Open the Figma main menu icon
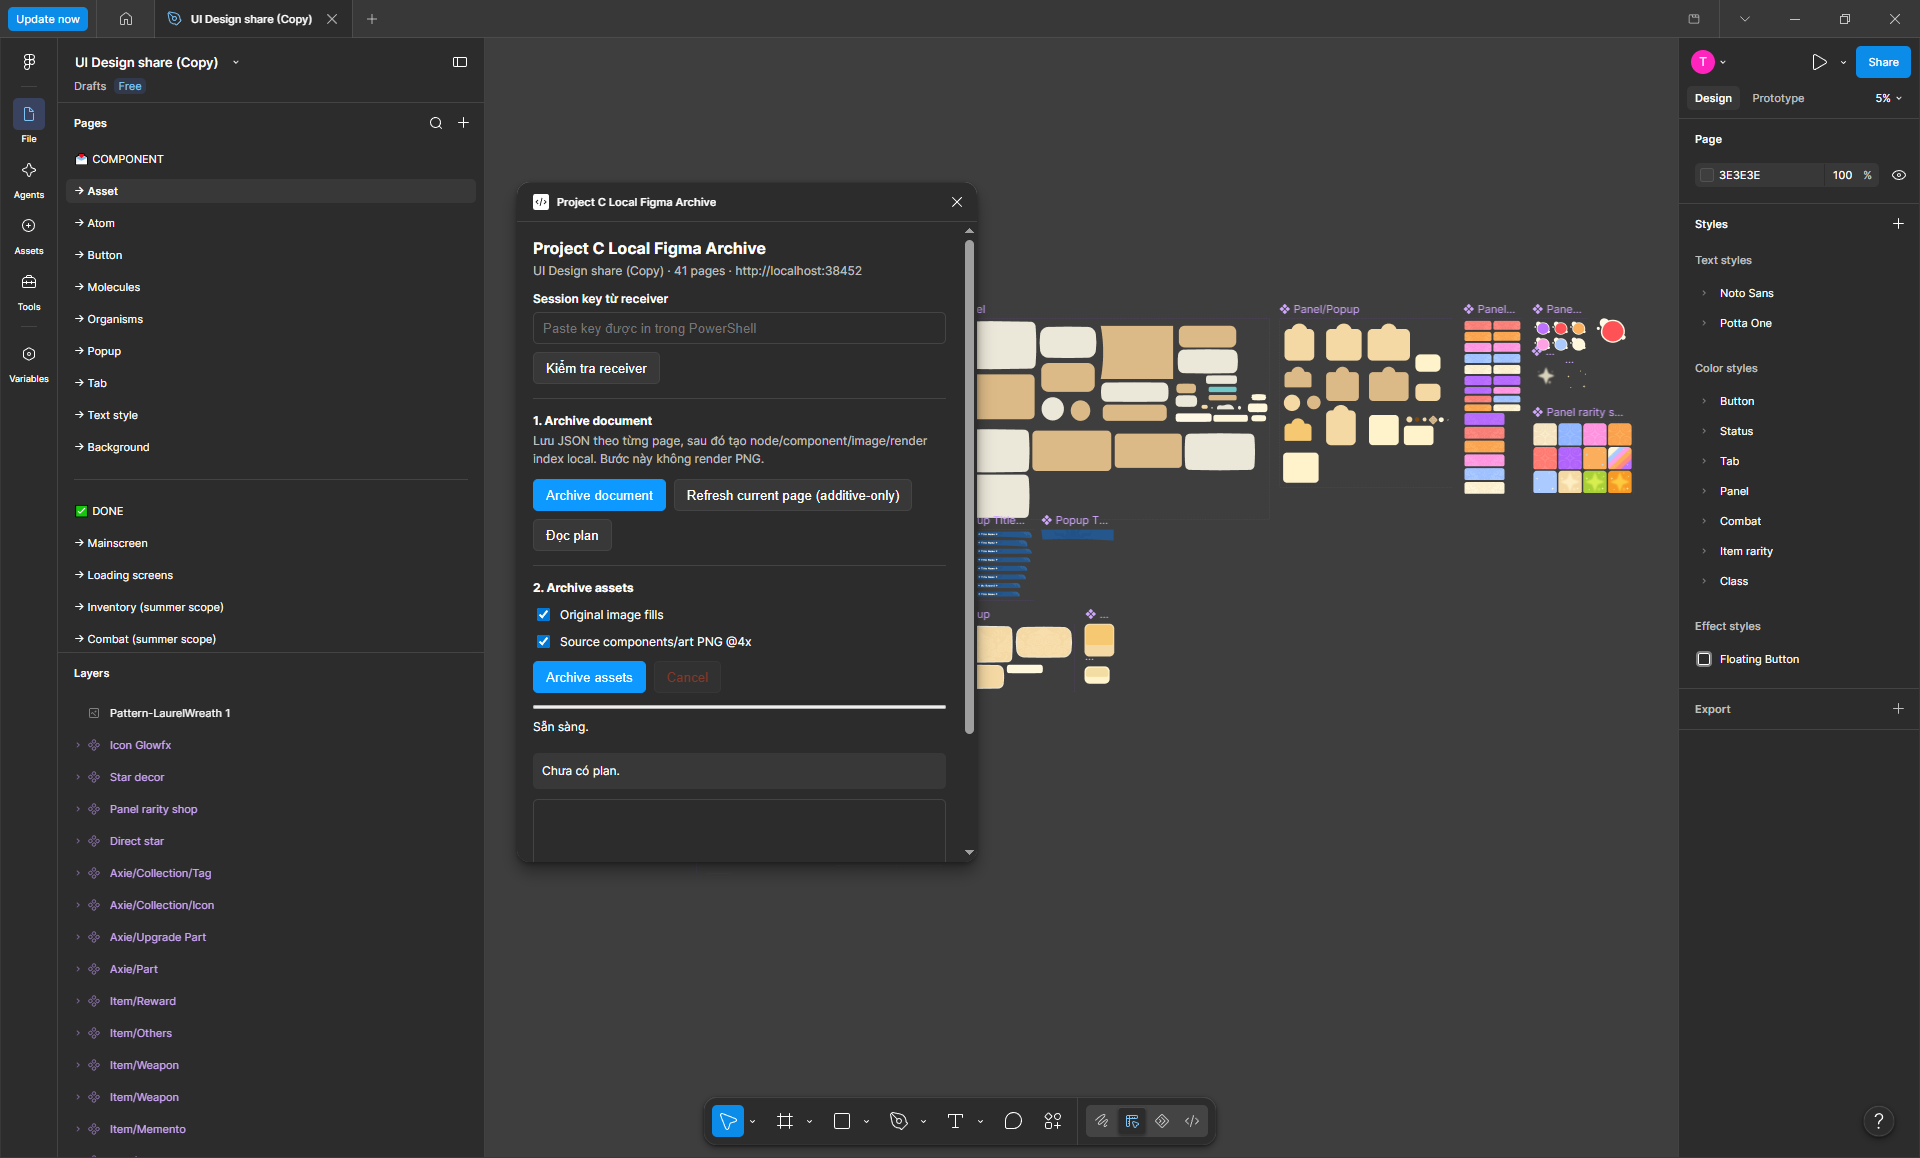1920x1158 pixels. click(29, 62)
